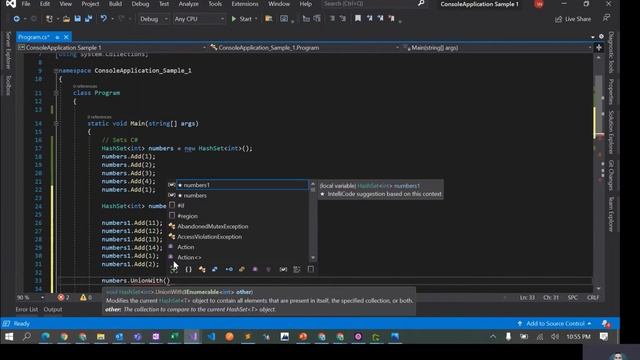Collapse the namespace ConsoleApplication_Sample_1 block

[x=56, y=71]
